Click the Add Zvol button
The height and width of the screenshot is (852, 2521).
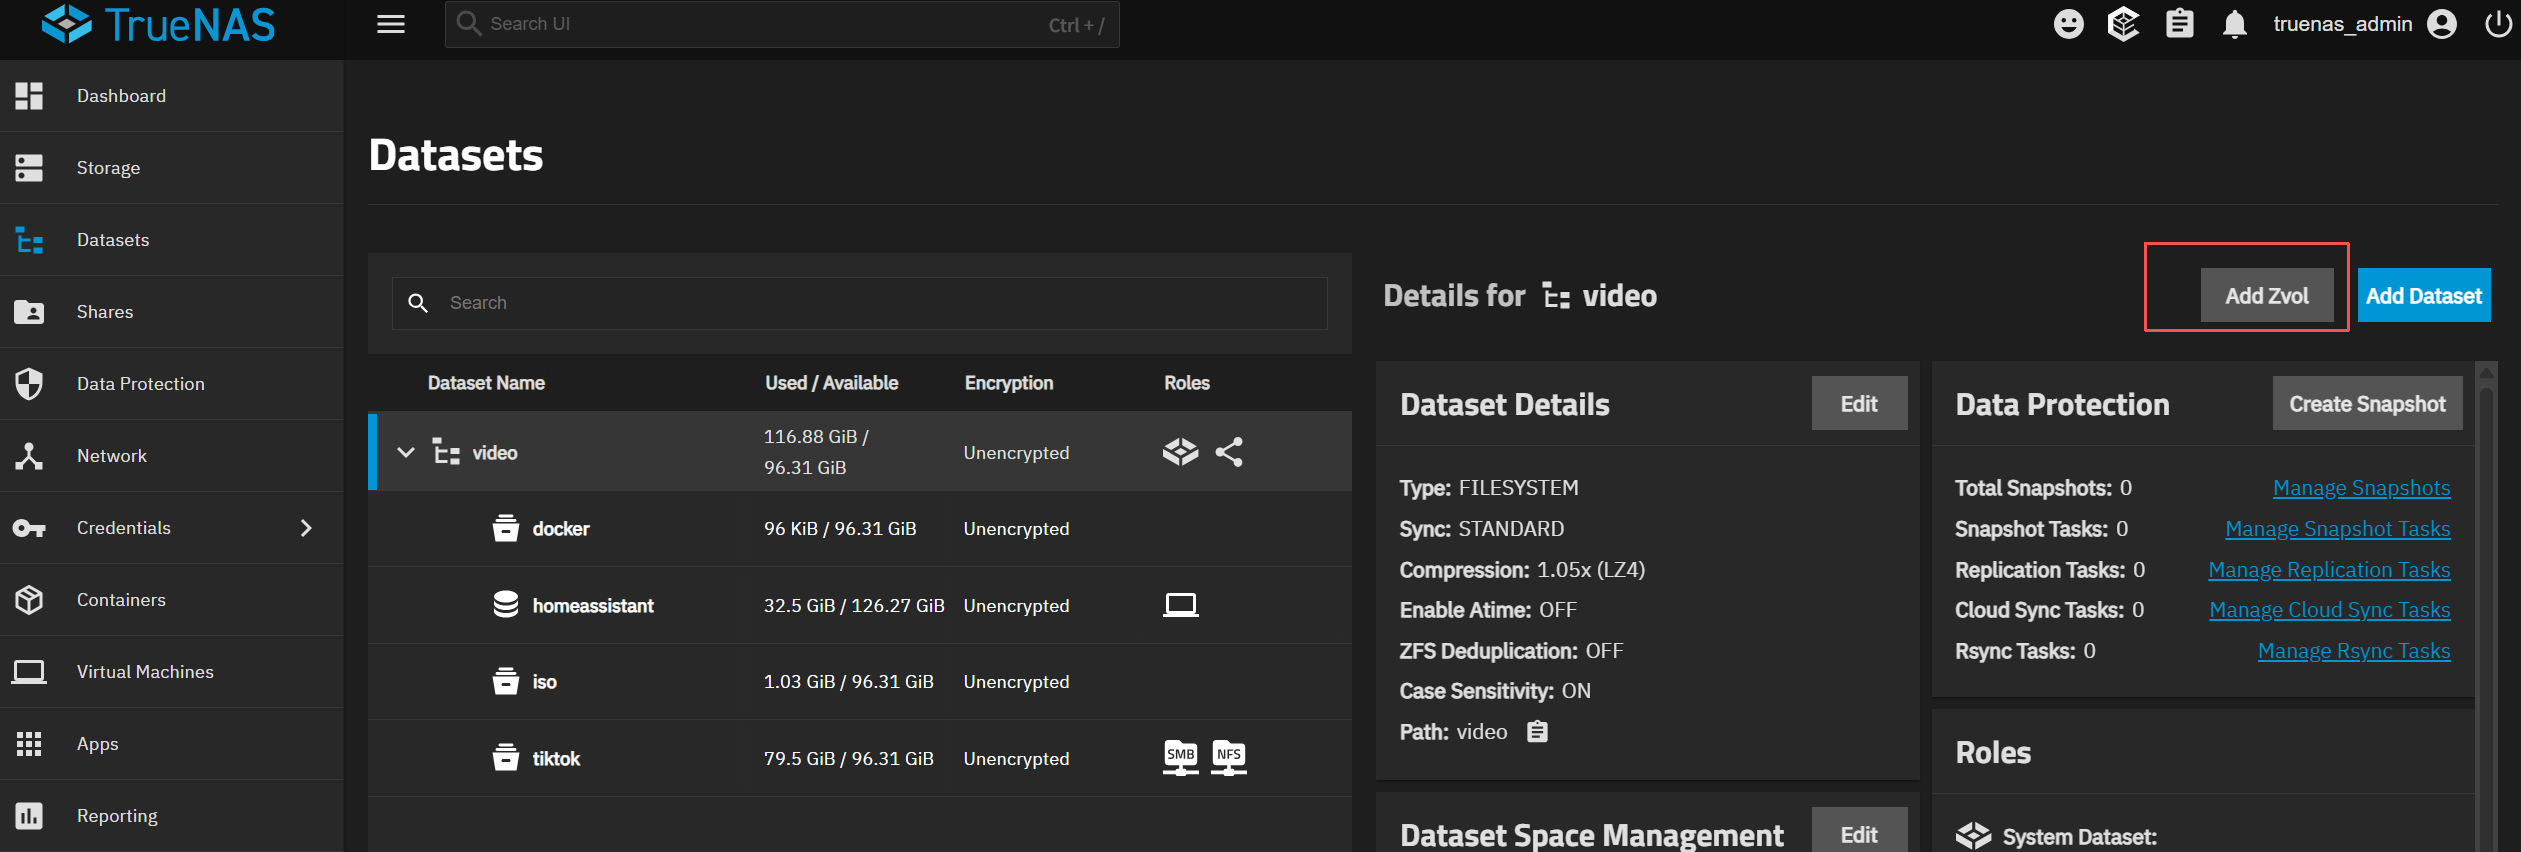pos(2266,296)
